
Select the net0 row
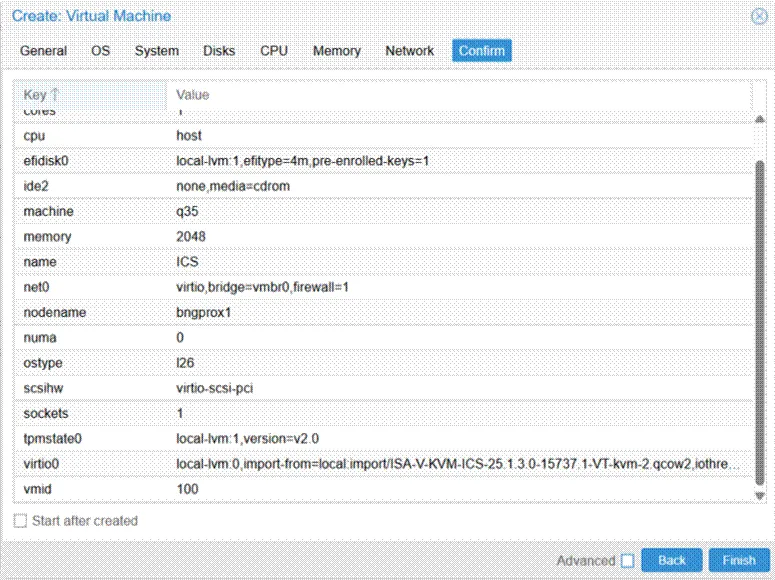point(383,287)
